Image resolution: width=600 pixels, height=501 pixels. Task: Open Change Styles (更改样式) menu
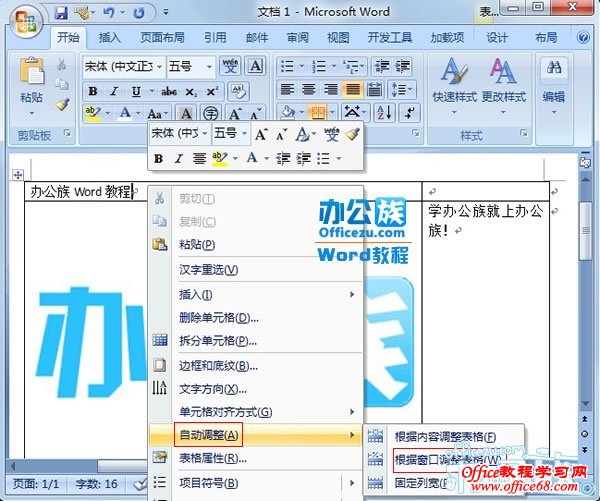pyautogui.click(x=503, y=85)
